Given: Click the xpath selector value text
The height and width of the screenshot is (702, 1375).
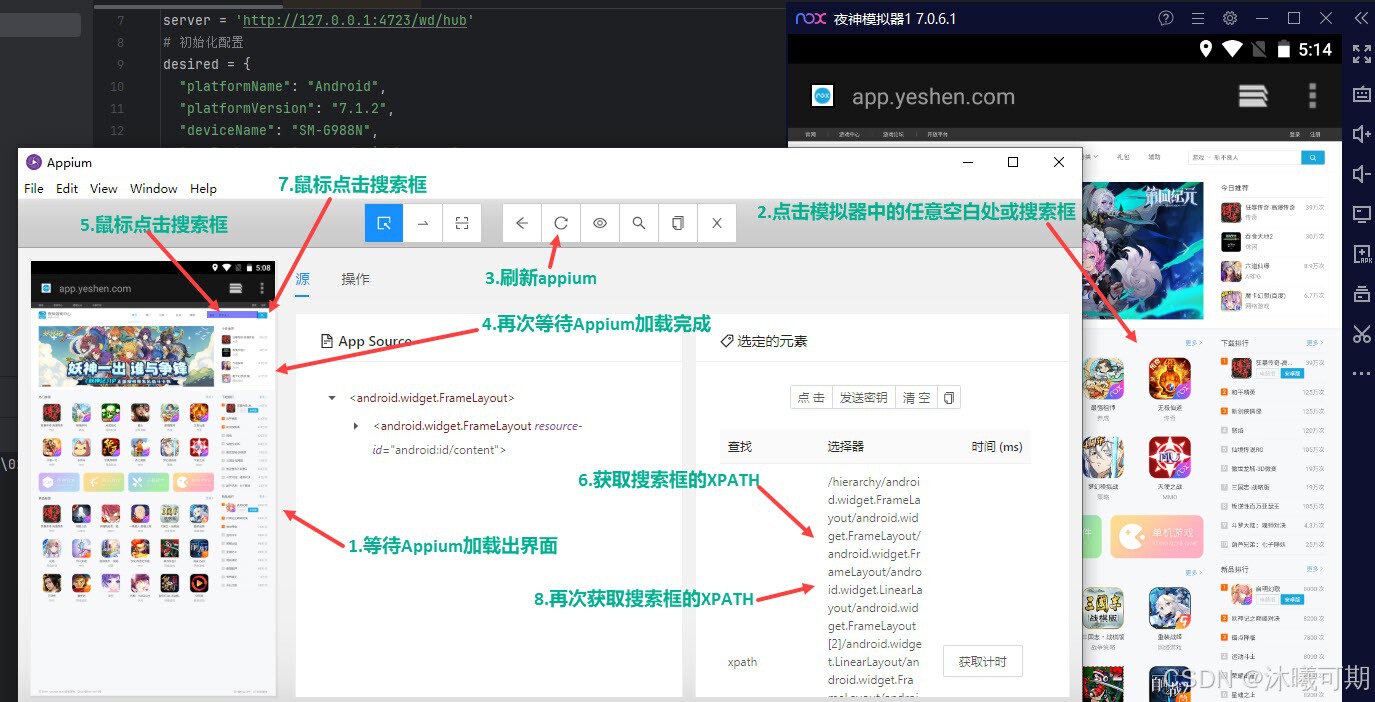Looking at the screenshot, I should tap(874, 588).
